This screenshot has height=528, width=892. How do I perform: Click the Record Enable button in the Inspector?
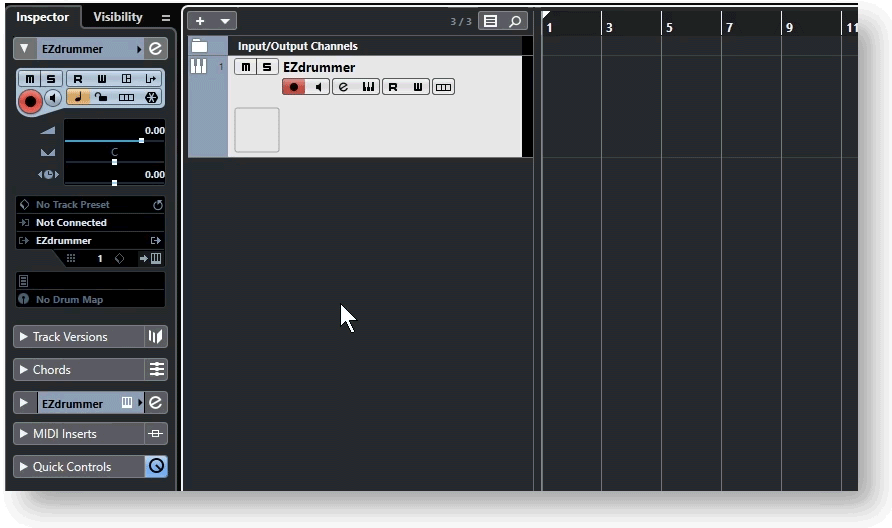[x=29, y=99]
